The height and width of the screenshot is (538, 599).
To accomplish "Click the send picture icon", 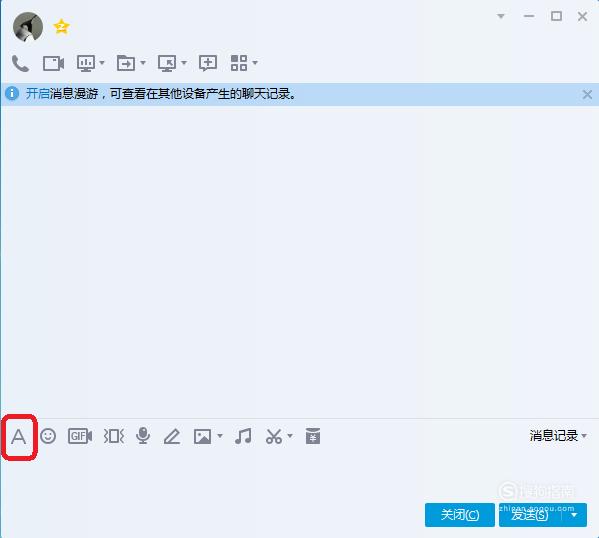I will click(x=202, y=436).
